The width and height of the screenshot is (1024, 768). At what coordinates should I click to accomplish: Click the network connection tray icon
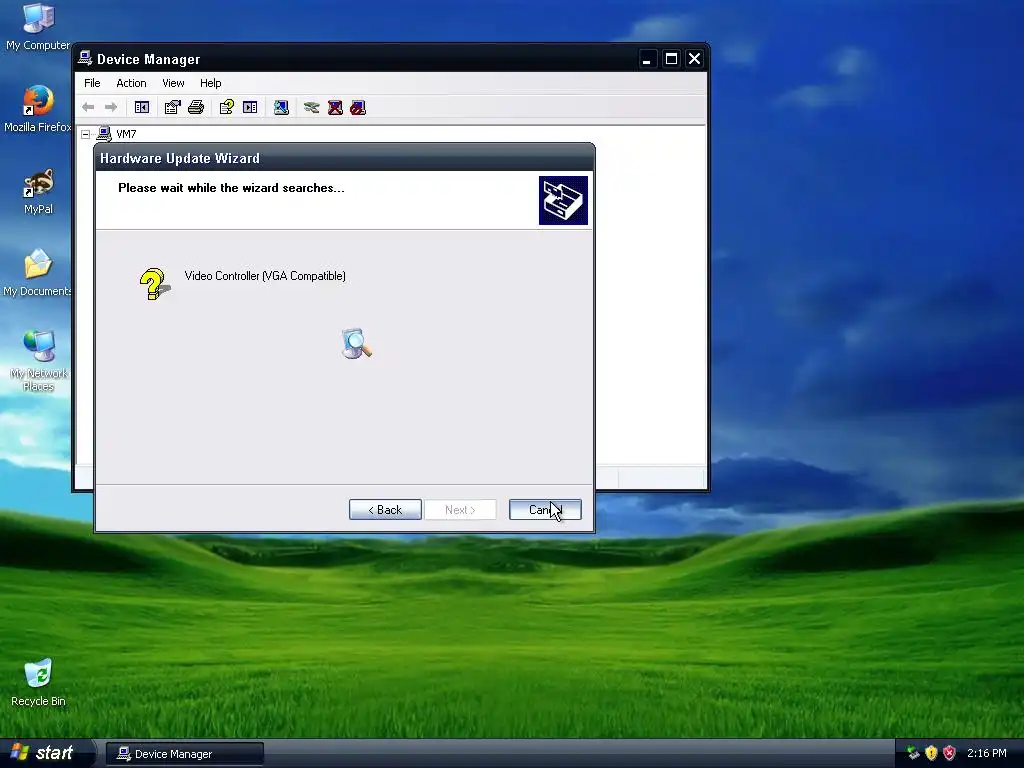coord(913,753)
